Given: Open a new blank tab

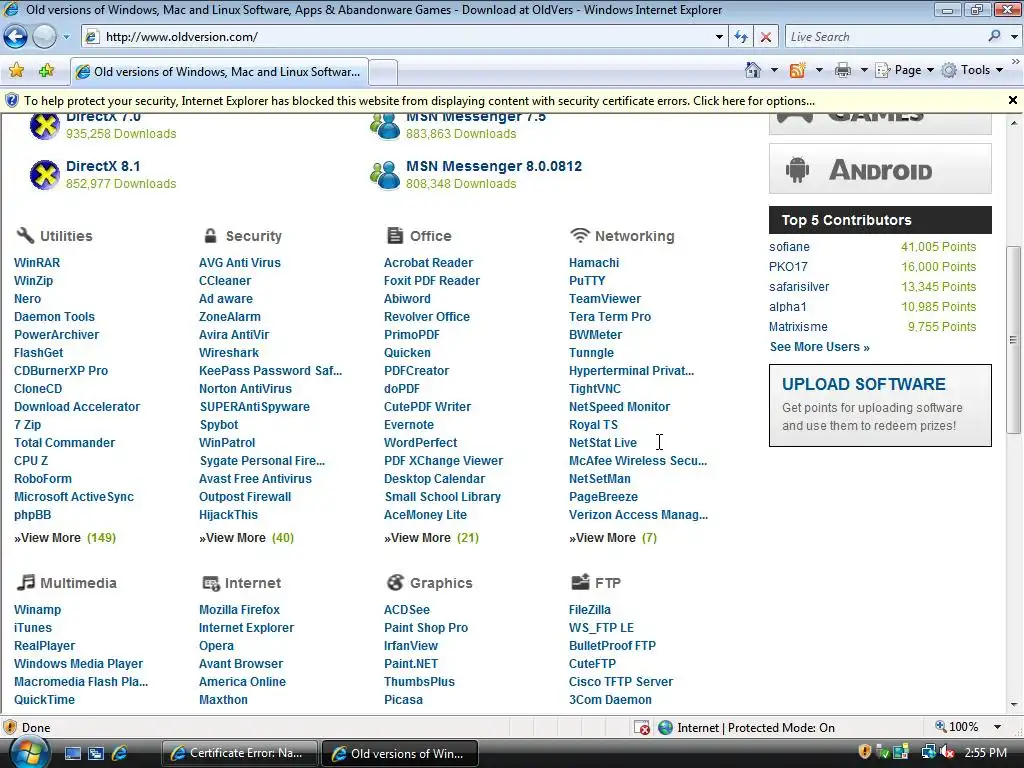Looking at the screenshot, I should (383, 72).
